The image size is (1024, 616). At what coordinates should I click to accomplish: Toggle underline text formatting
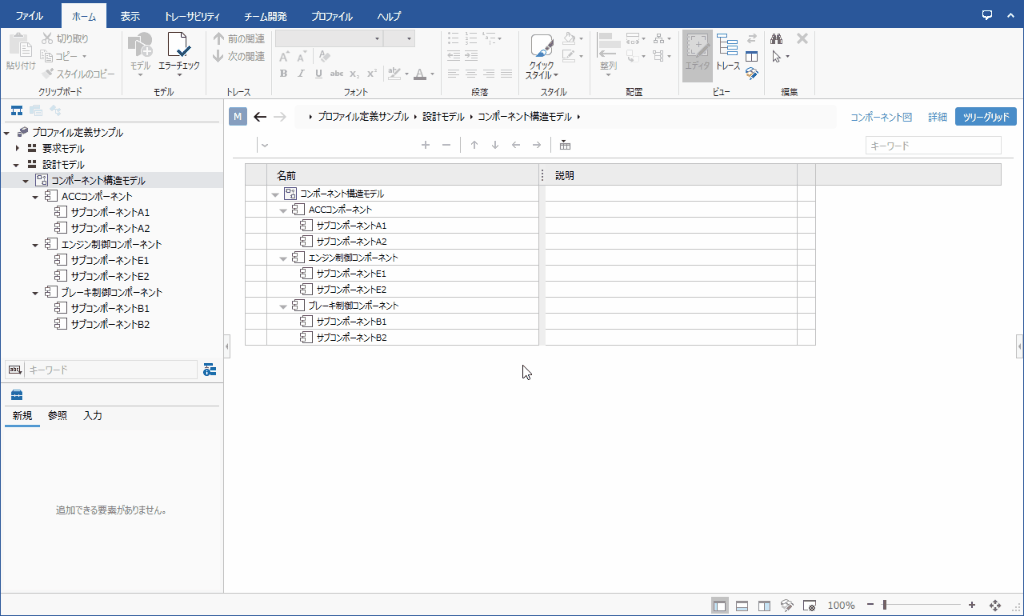point(321,73)
